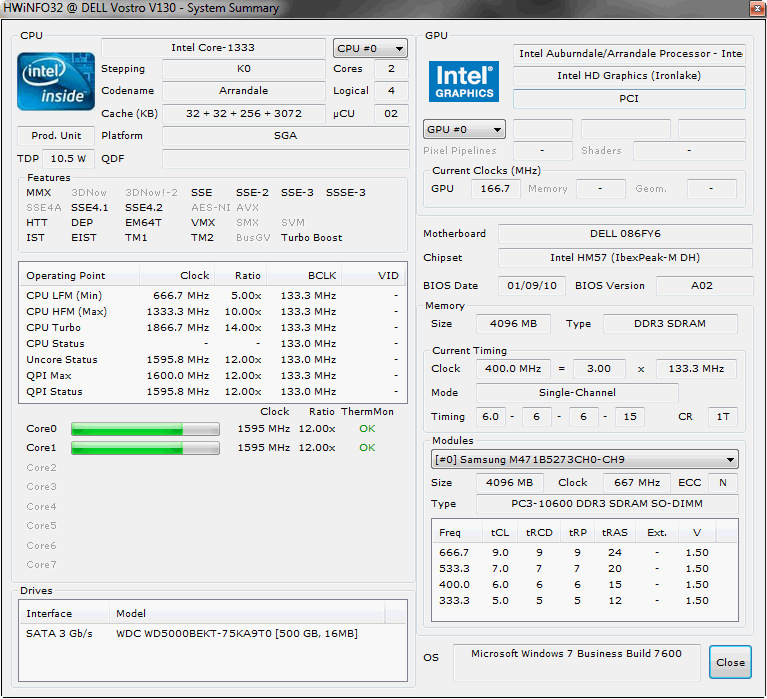Click the VMX feature label
This screenshot has height=699, width=767.
[203, 223]
